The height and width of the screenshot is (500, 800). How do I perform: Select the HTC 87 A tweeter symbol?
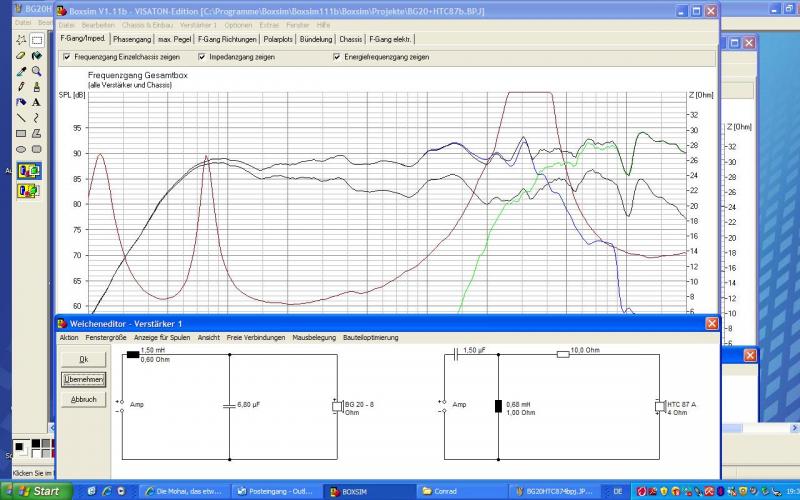(x=659, y=406)
